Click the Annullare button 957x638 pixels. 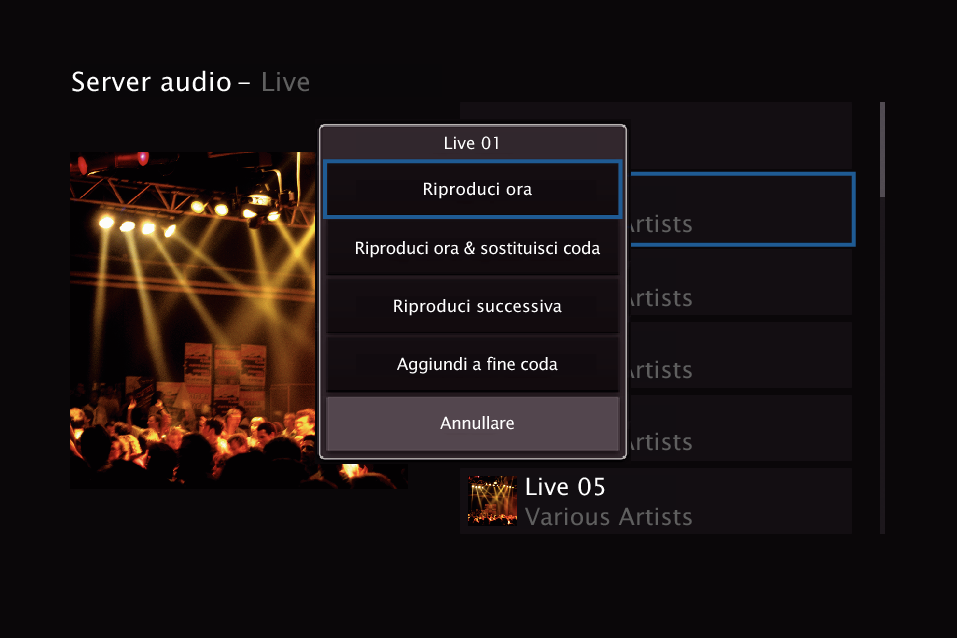pyautogui.click(x=472, y=423)
